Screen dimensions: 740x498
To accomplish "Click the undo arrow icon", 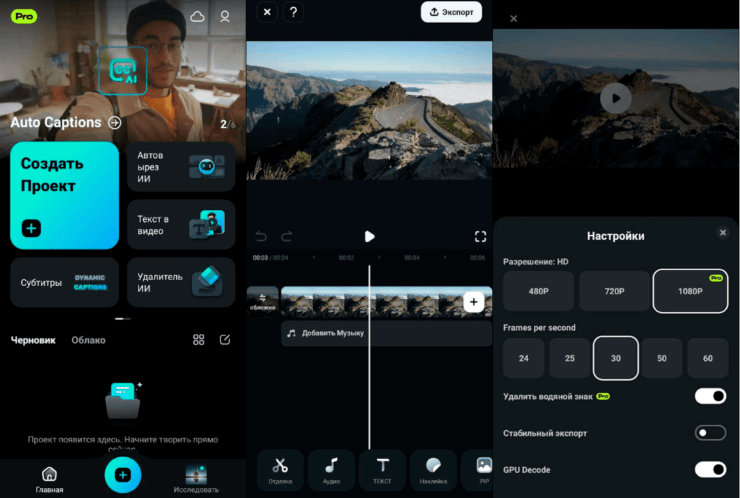I will pyautogui.click(x=262, y=237).
